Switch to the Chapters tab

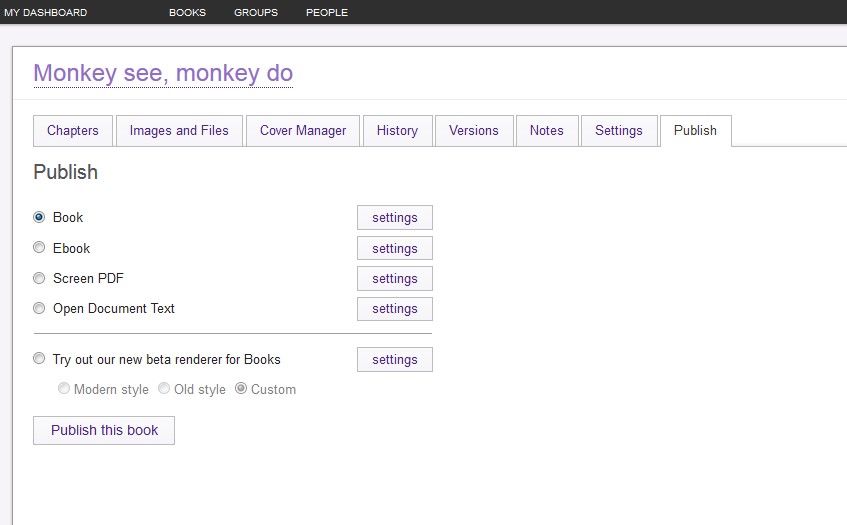(73, 131)
